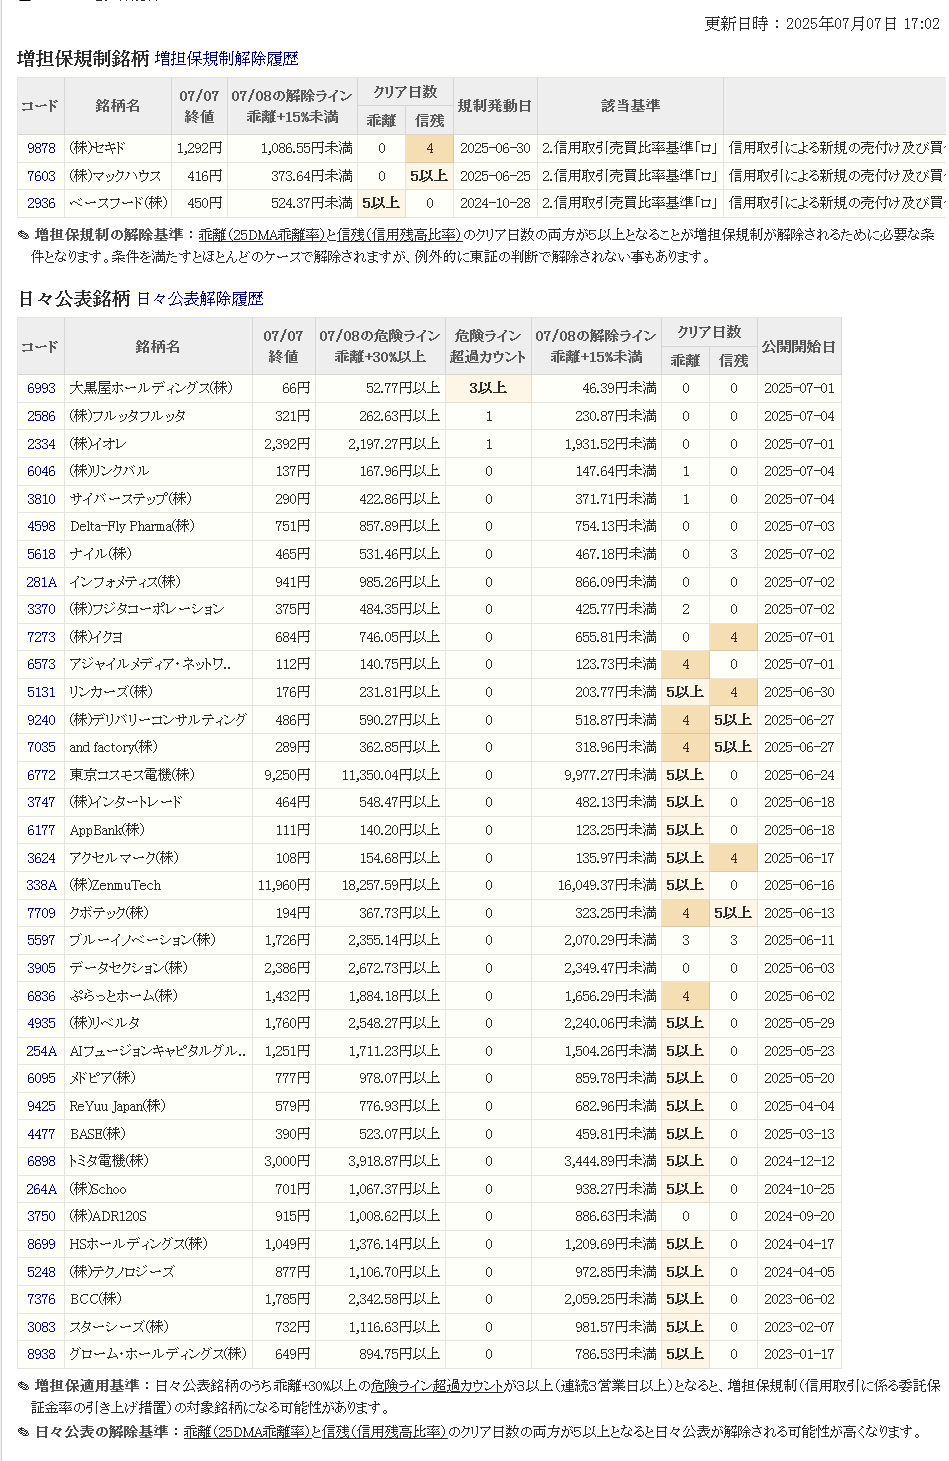The image size is (949, 1461).
Task: Click 乖離(25DMA乖離率) link in 増担保規制の解除基準 note
Action: (x=261, y=235)
